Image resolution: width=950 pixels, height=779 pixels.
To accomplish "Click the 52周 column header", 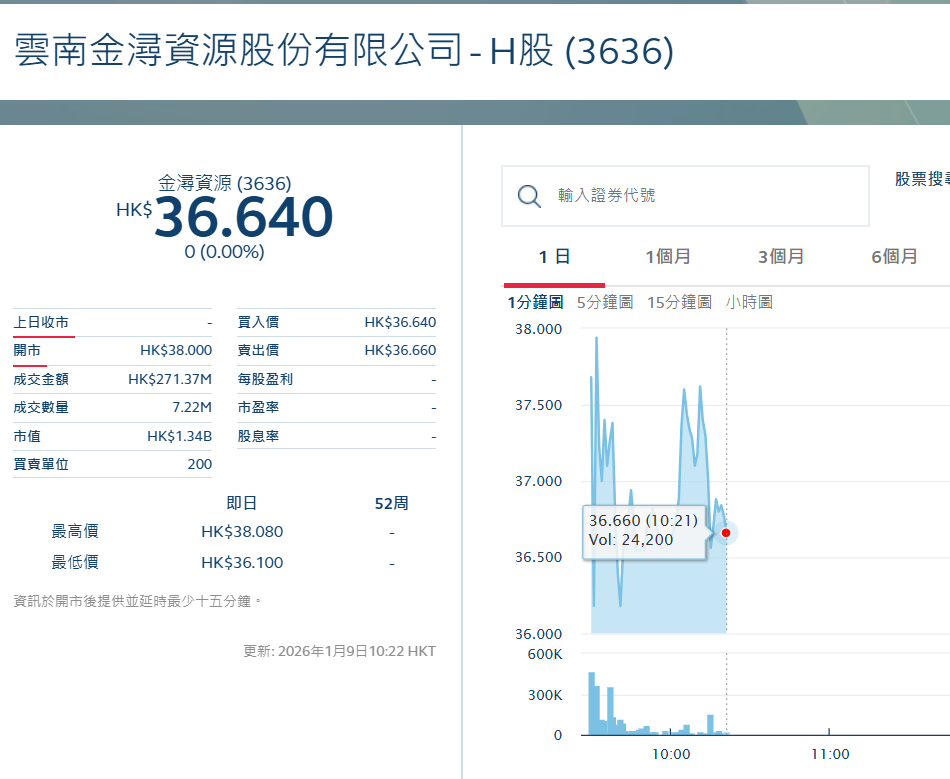I will tap(391, 502).
